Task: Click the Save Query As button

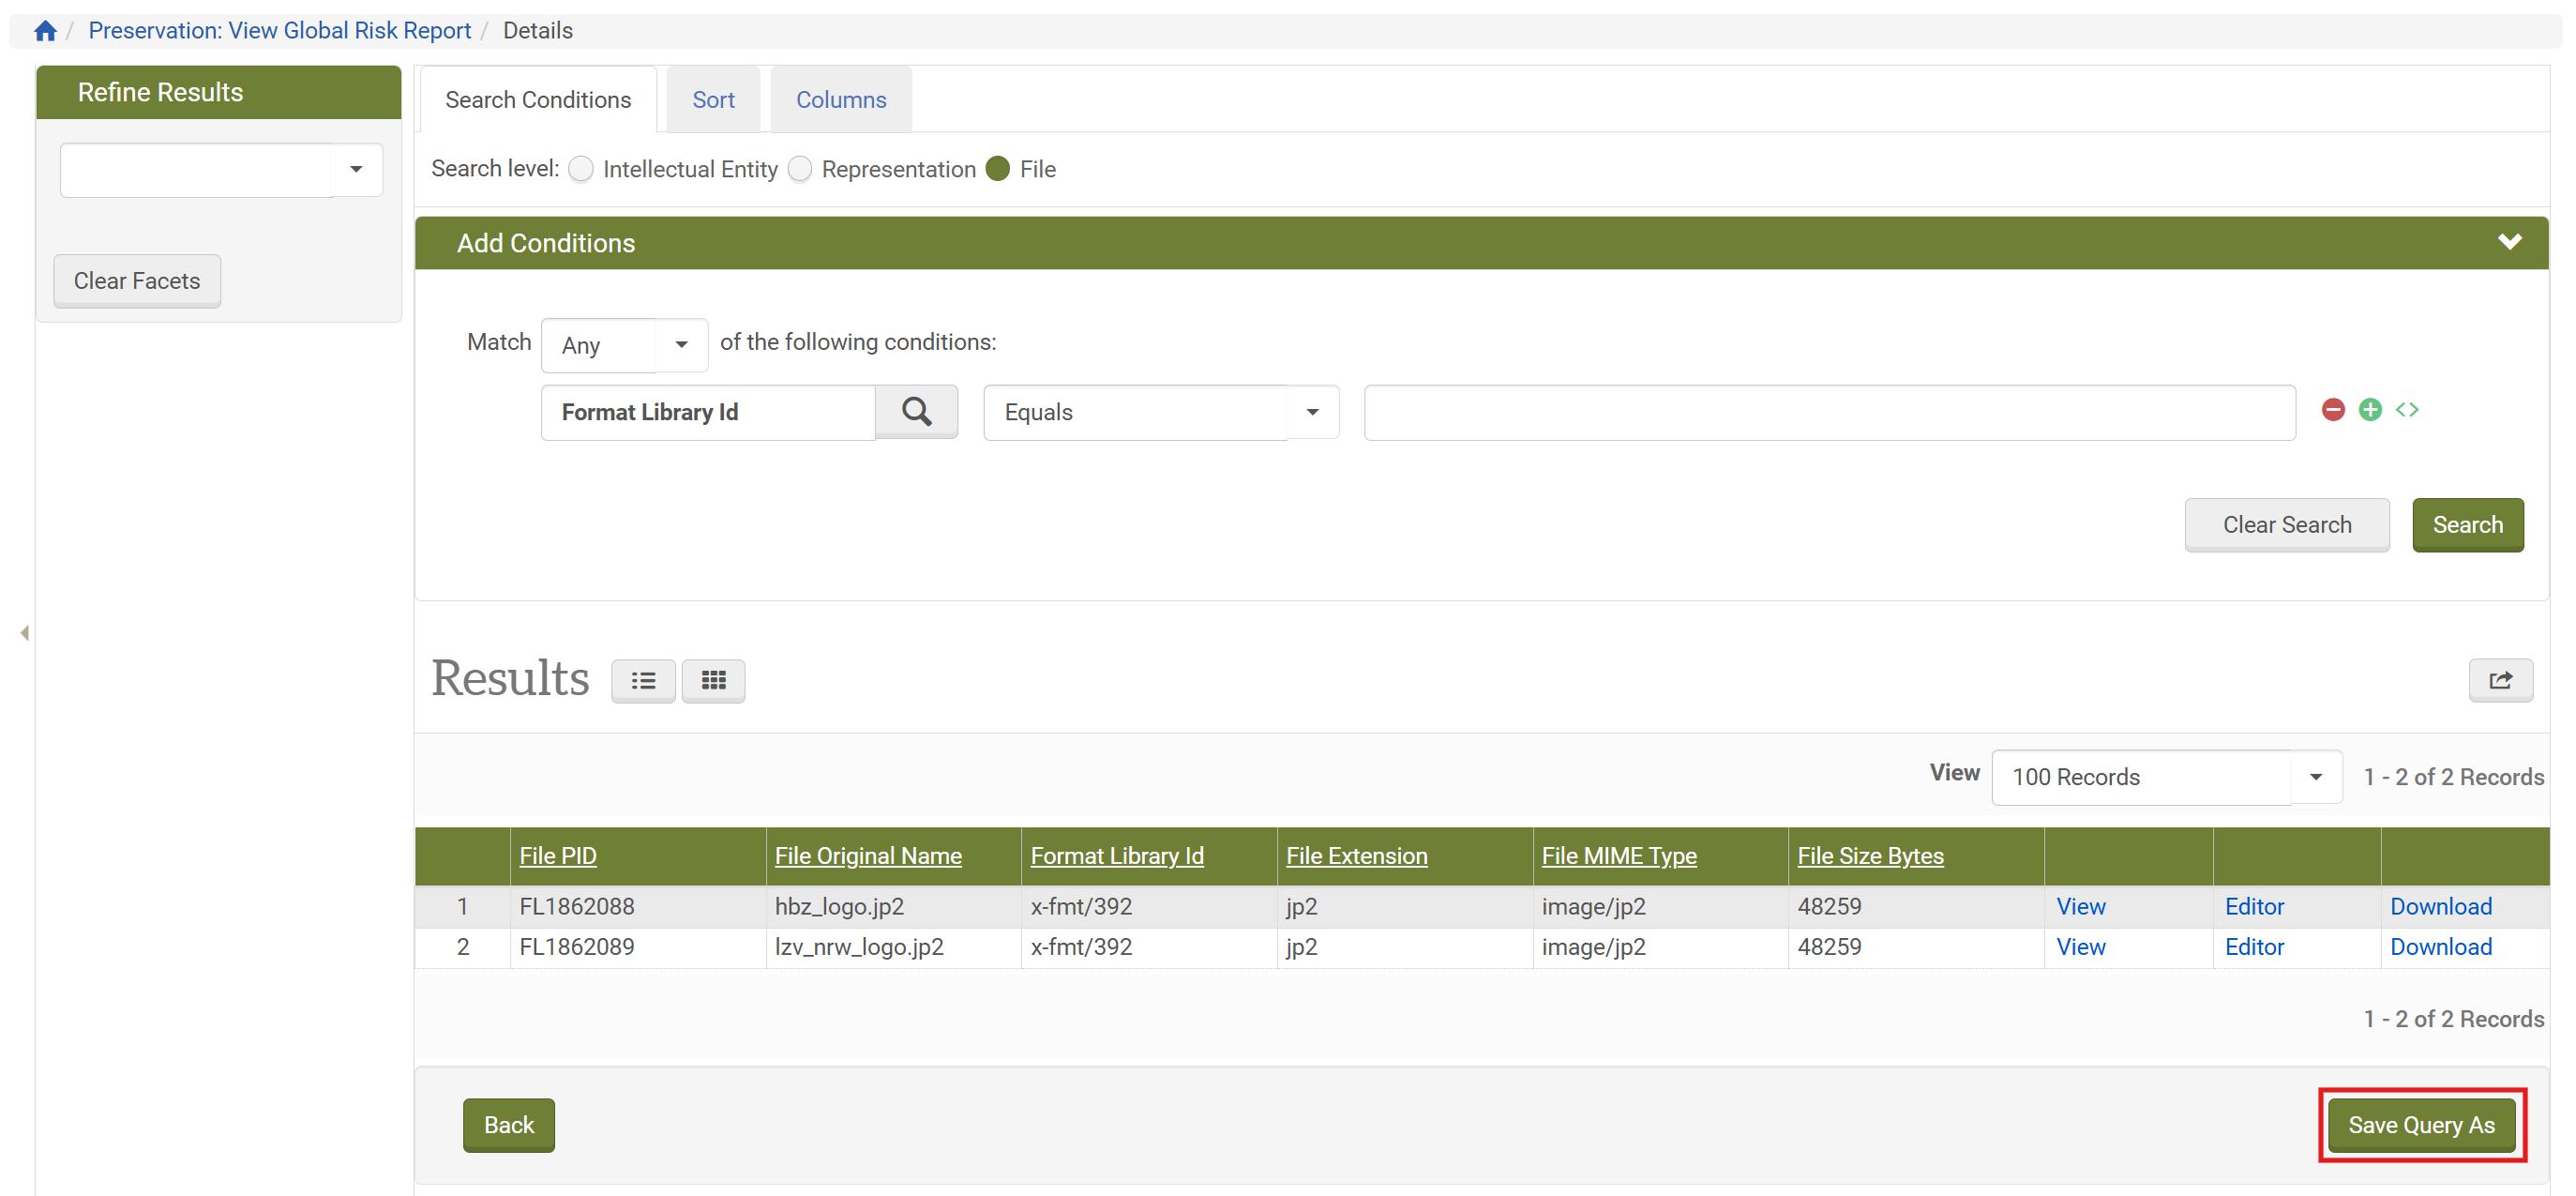Action: 2421,1125
